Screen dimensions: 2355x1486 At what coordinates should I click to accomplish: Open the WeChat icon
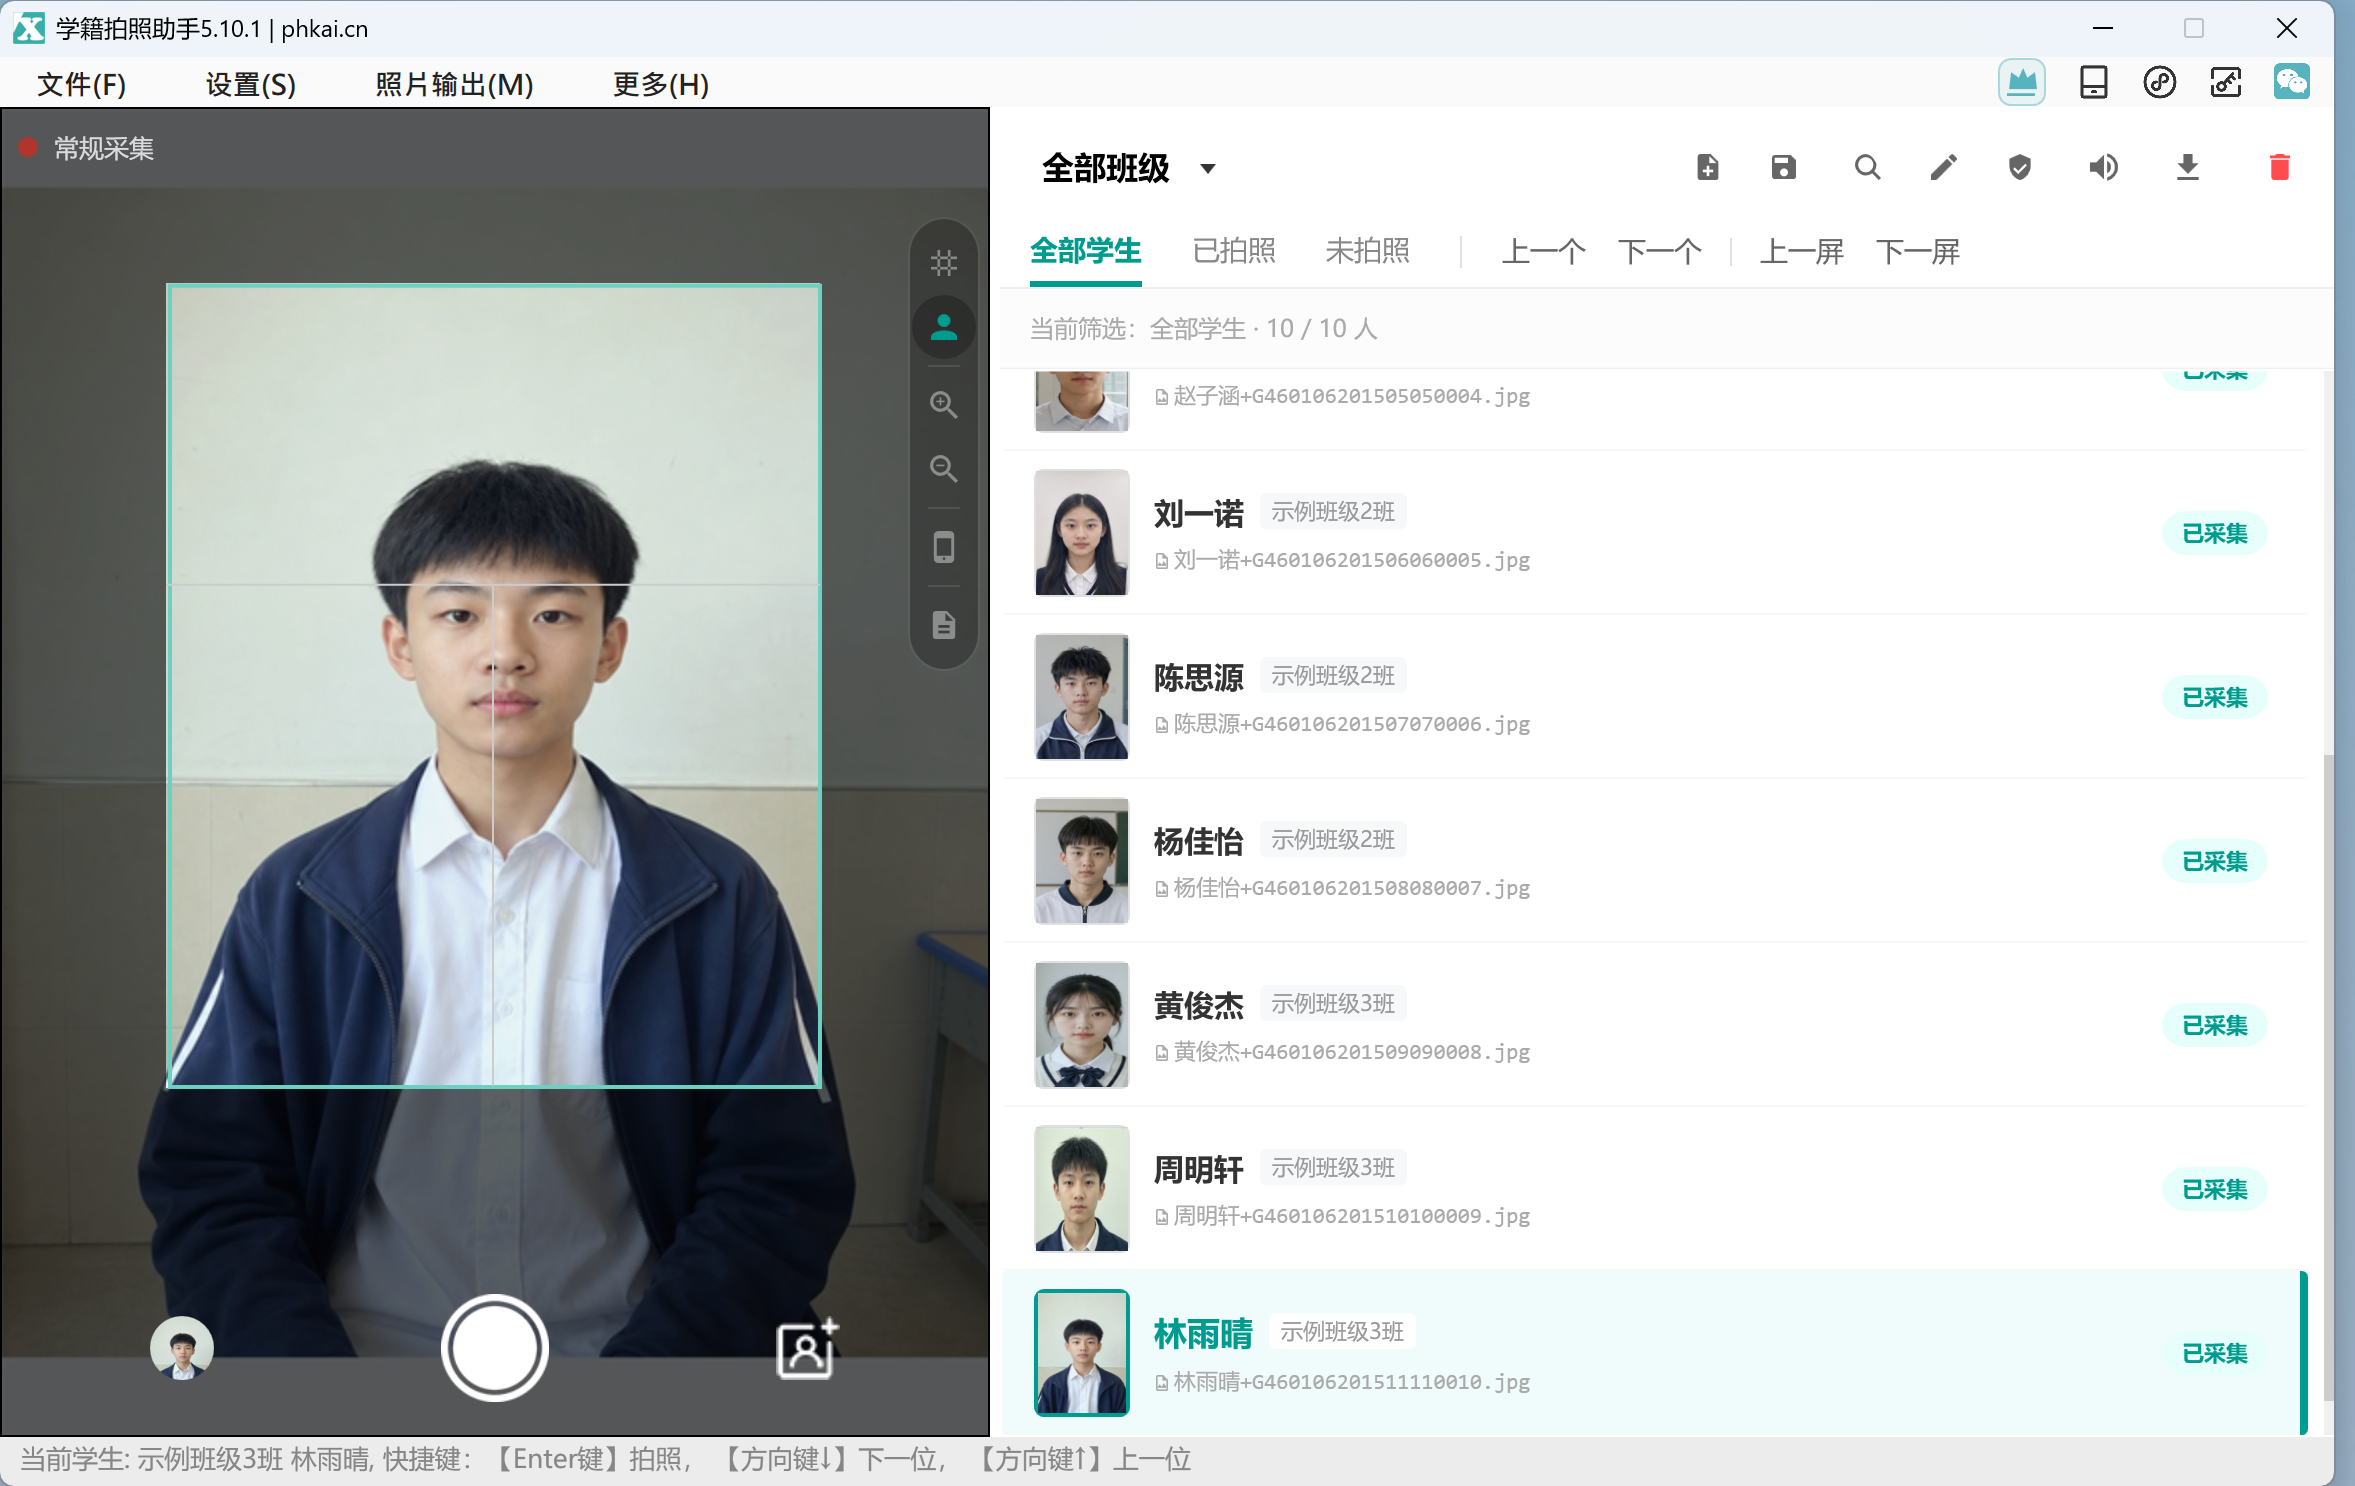[x=2291, y=82]
